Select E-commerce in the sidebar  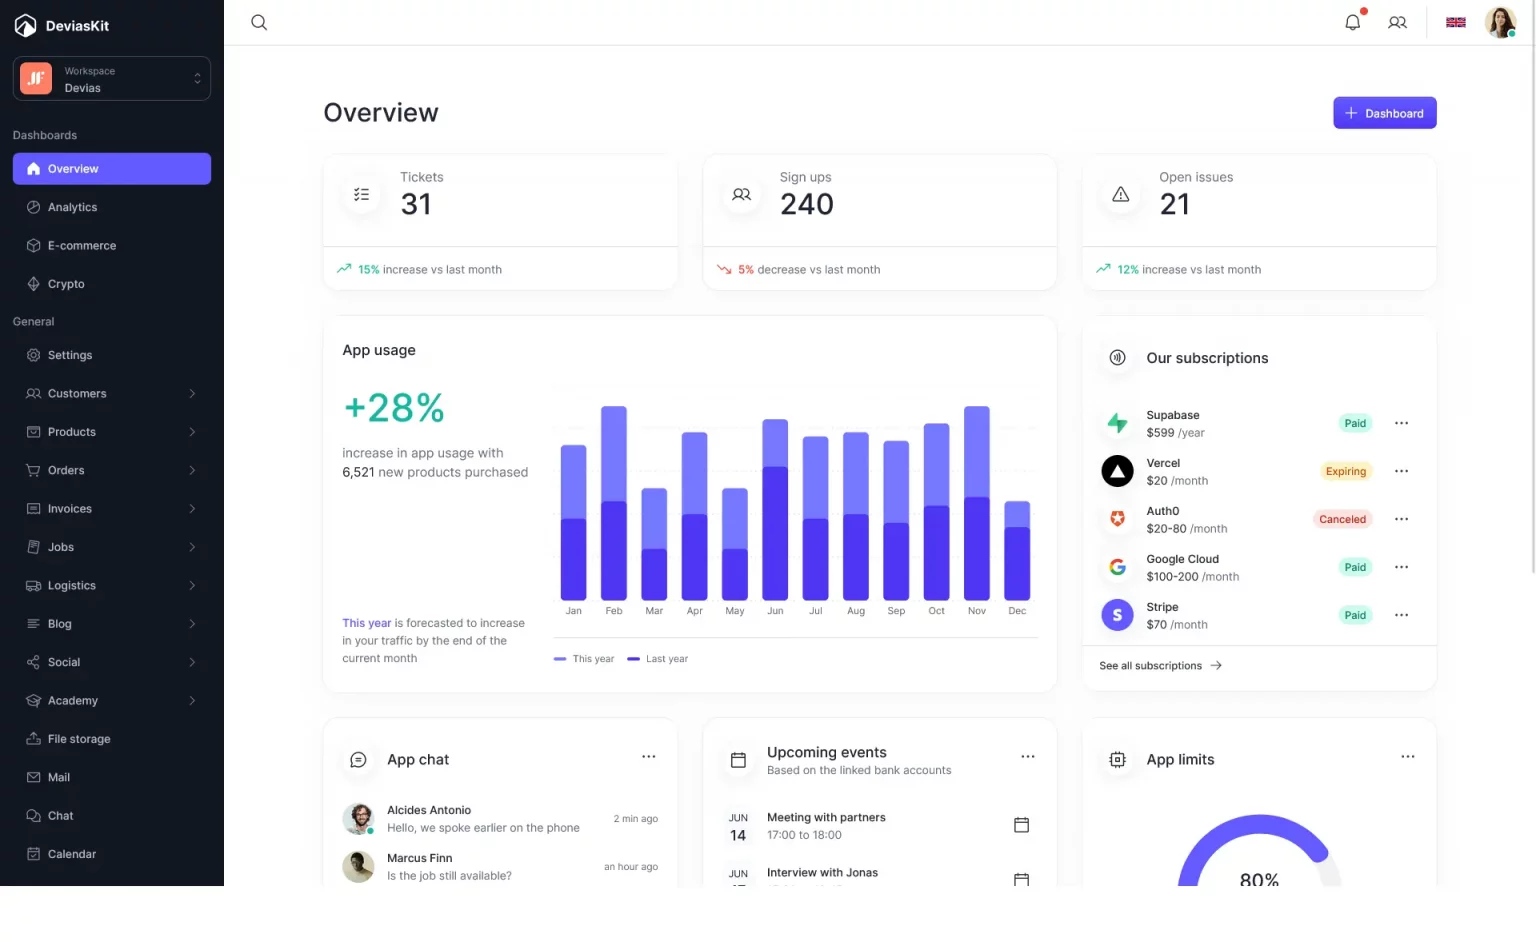(x=81, y=245)
